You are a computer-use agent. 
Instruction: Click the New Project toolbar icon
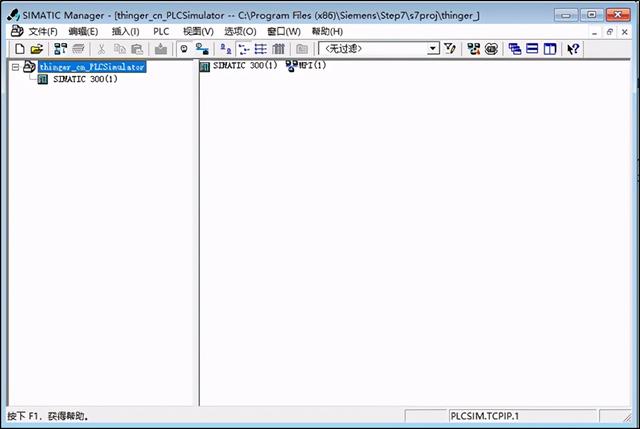pyautogui.click(x=19, y=49)
